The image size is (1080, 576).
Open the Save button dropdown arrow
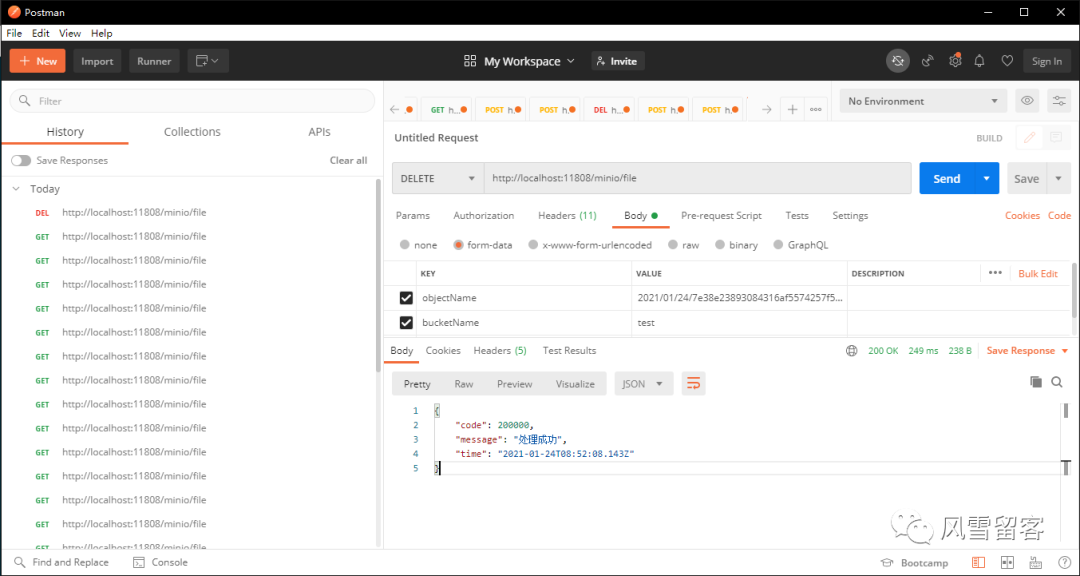(1059, 178)
